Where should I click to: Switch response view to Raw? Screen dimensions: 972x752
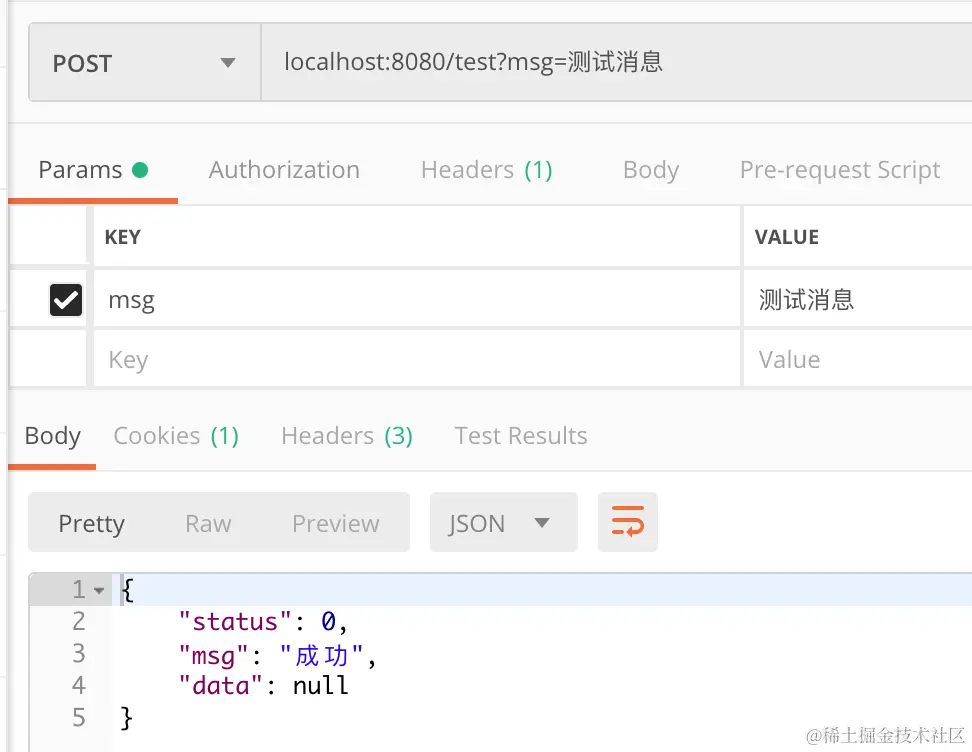coord(208,523)
